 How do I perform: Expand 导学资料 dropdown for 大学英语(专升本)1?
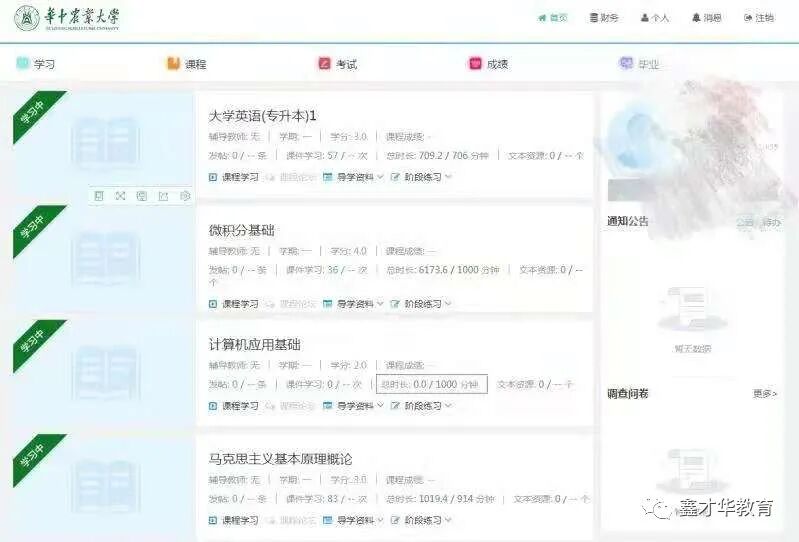[353, 177]
